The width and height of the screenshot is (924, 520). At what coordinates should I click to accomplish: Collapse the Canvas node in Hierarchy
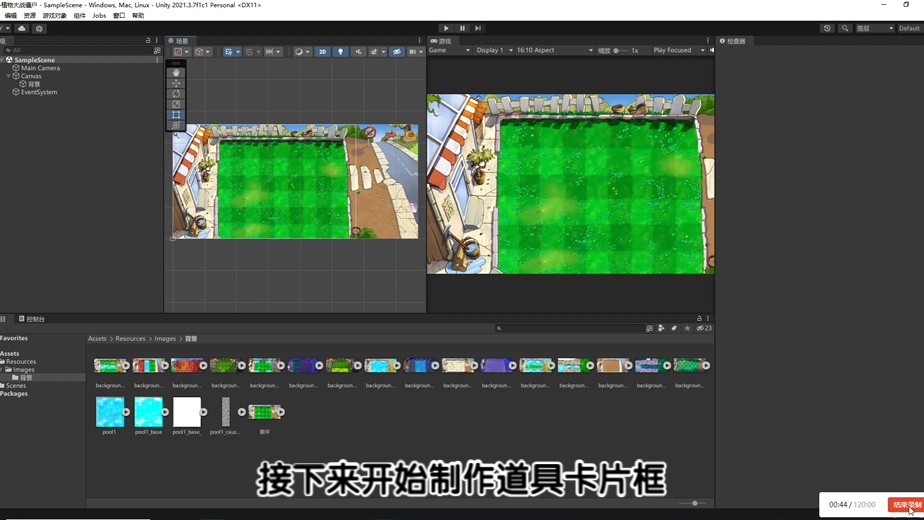(x=9, y=76)
